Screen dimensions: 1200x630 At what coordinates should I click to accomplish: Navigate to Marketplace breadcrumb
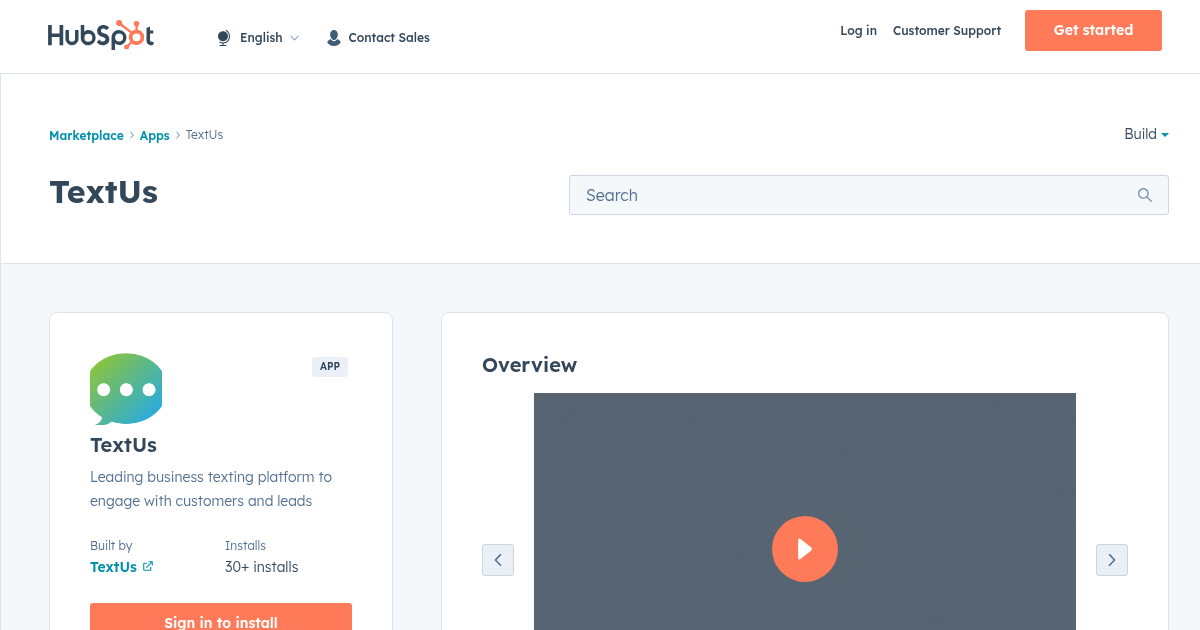[x=86, y=135]
